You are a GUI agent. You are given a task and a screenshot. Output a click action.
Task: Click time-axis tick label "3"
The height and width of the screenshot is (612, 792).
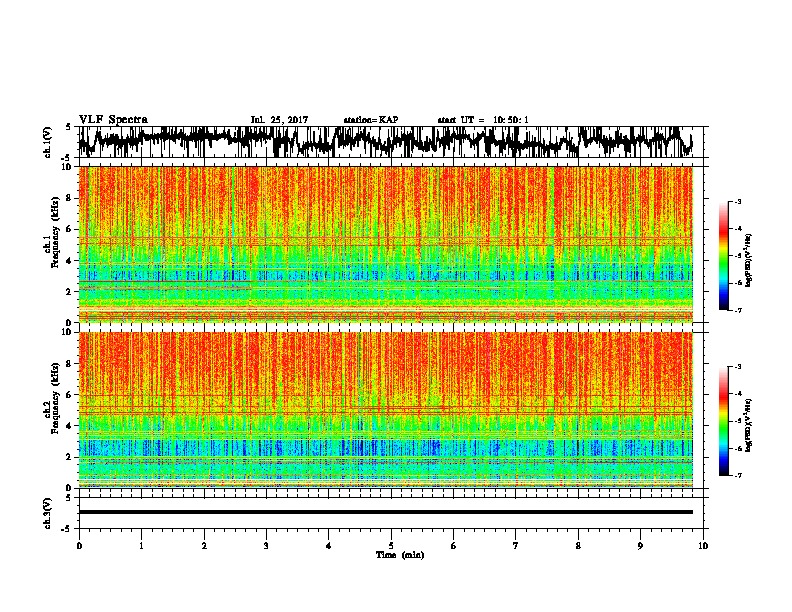point(266,546)
